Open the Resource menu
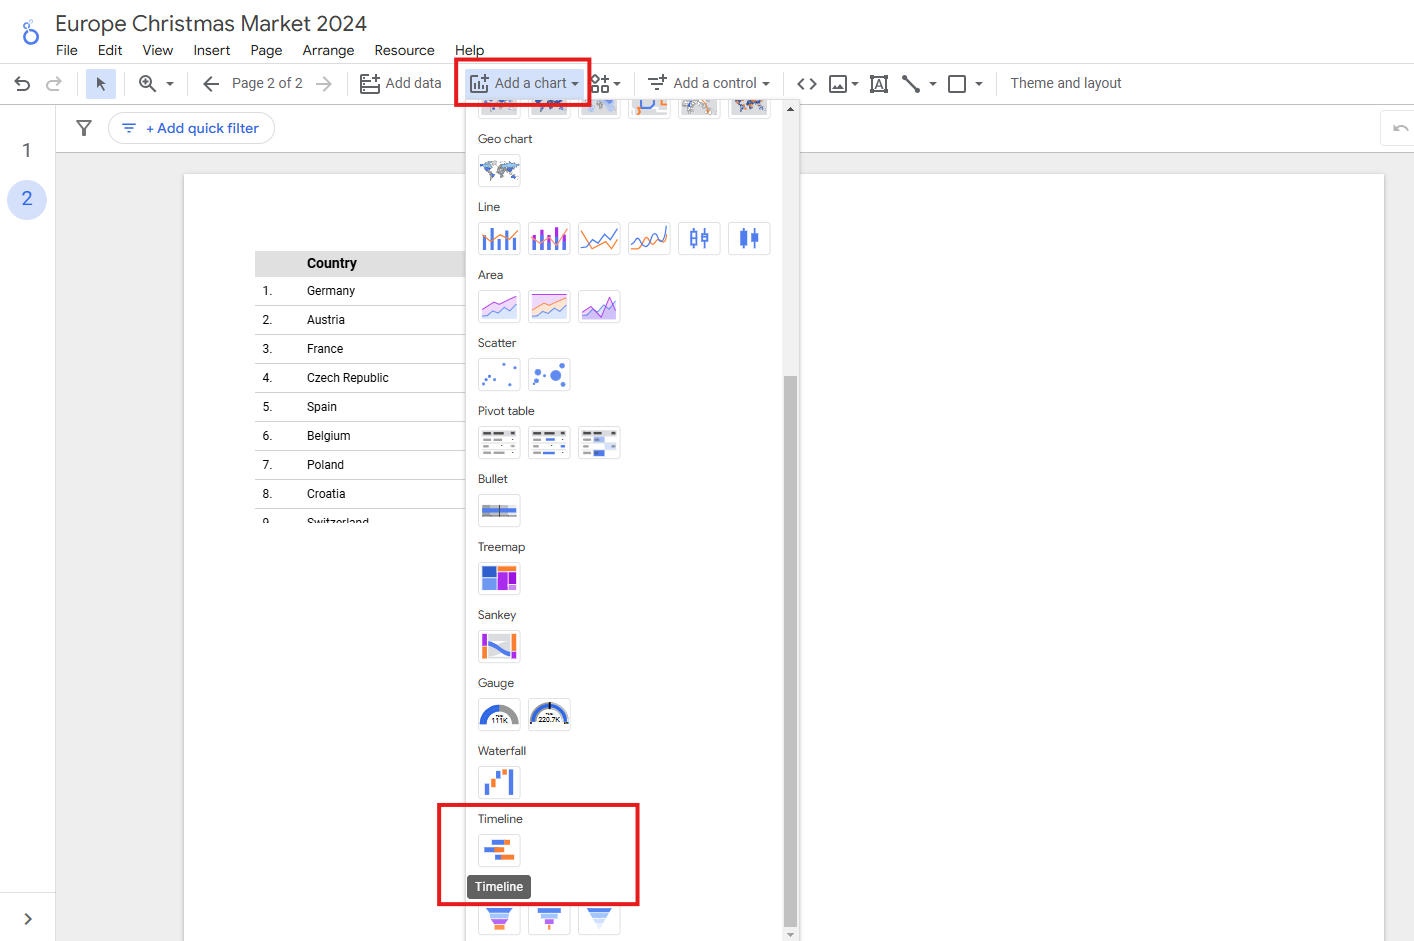Viewport: 1414px width, 941px height. tap(404, 50)
